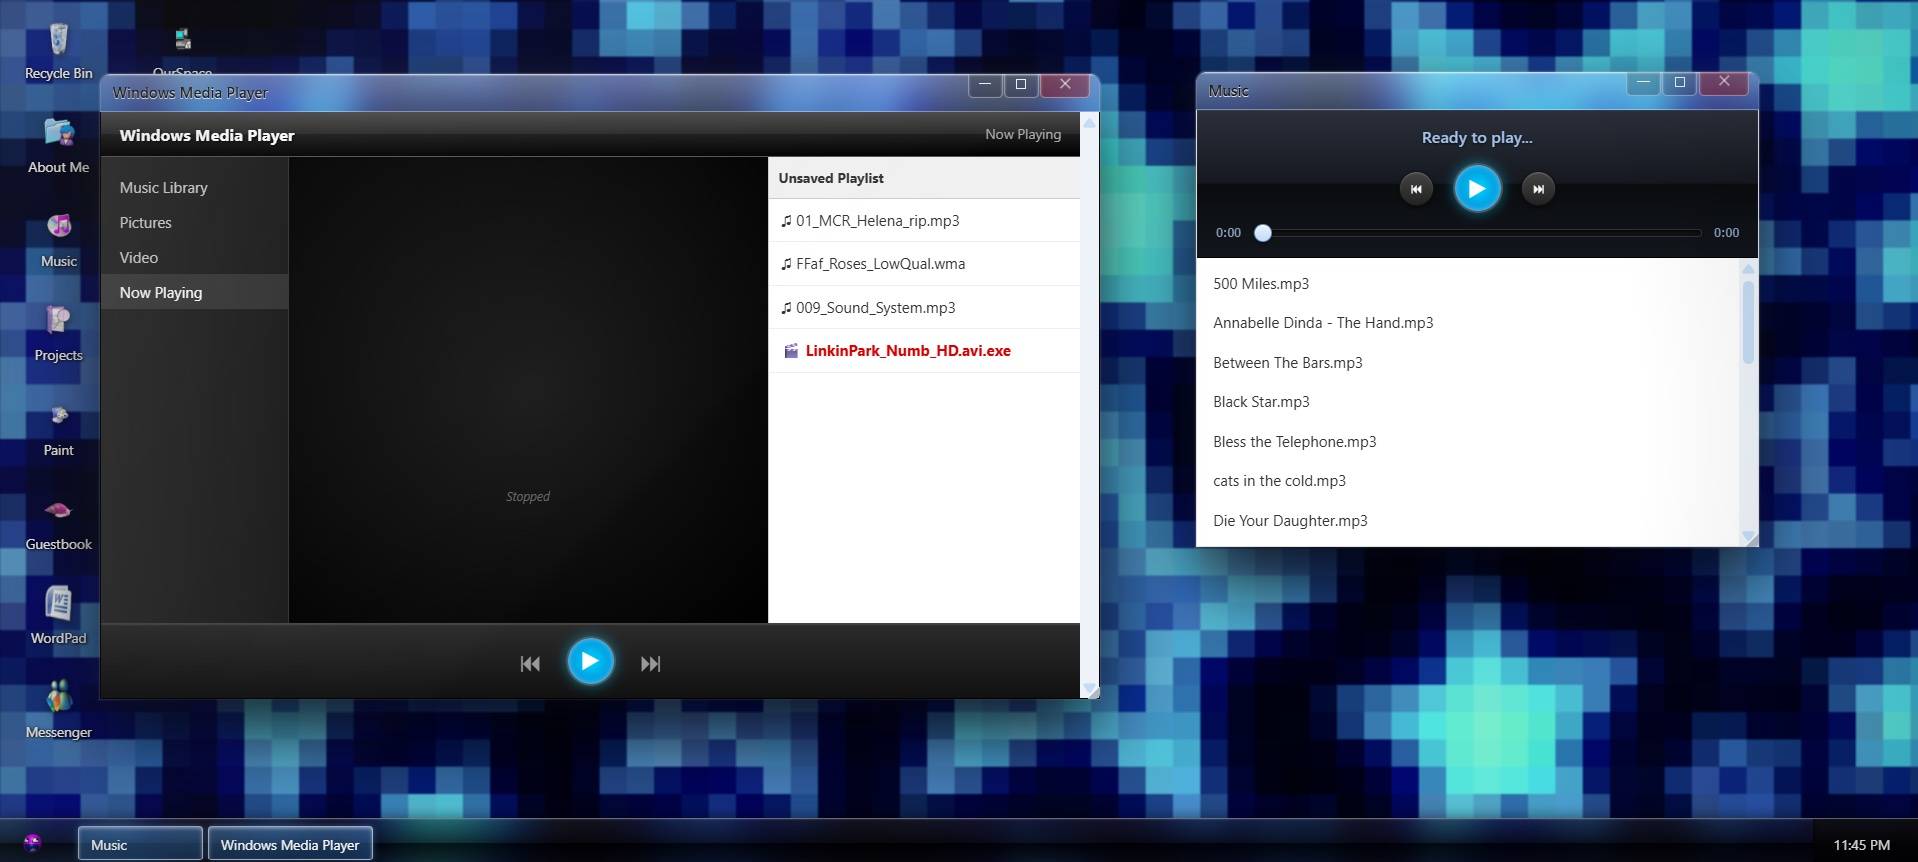Skip to next track in Windows Media Player
The width and height of the screenshot is (1918, 862).
pyautogui.click(x=650, y=663)
